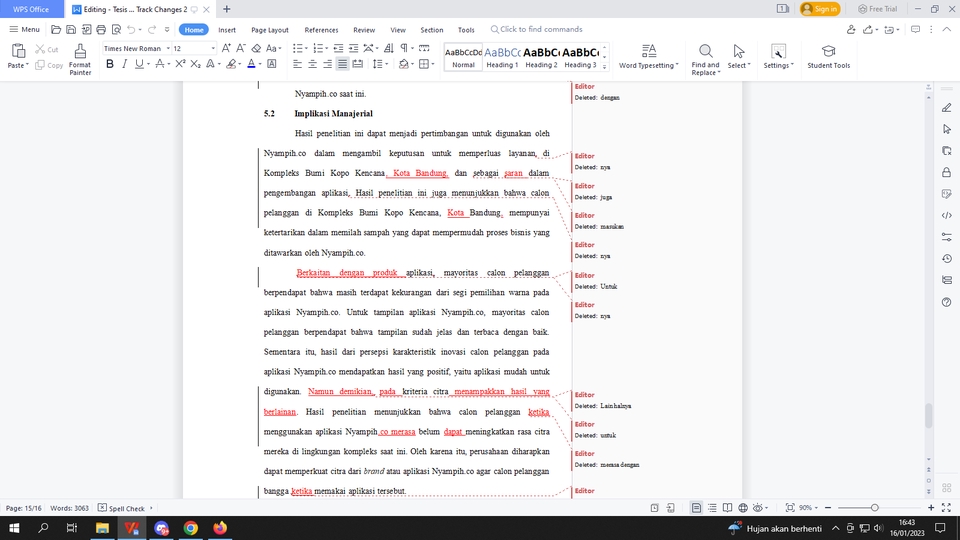This screenshot has height=540, width=960.
Task: Click the Undo arrow
Action: coord(131,29)
